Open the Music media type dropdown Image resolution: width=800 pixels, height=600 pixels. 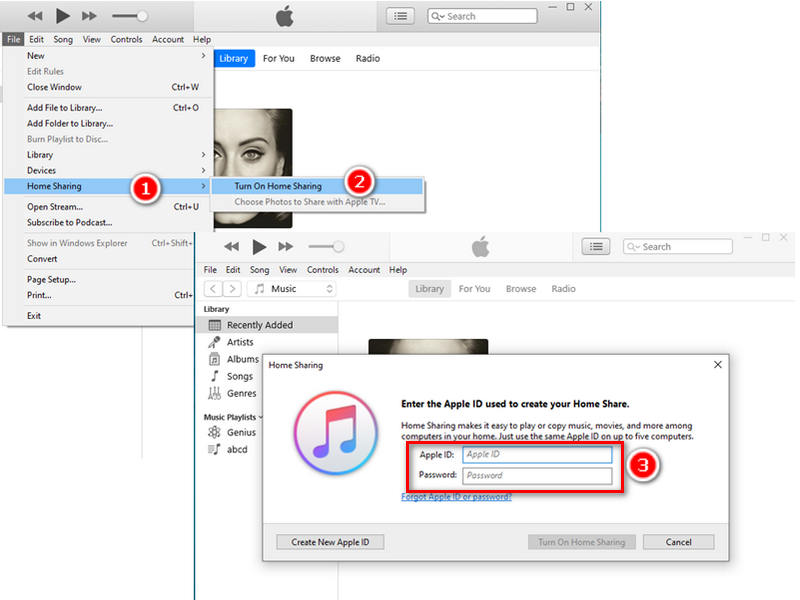[x=292, y=289]
